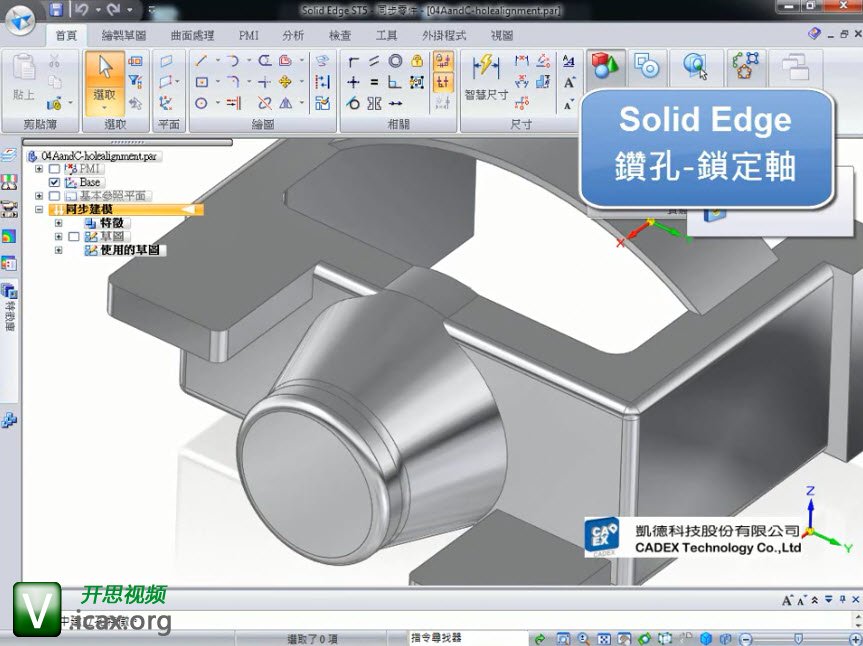Uncheck the Base coordinate system checkbox

point(54,182)
